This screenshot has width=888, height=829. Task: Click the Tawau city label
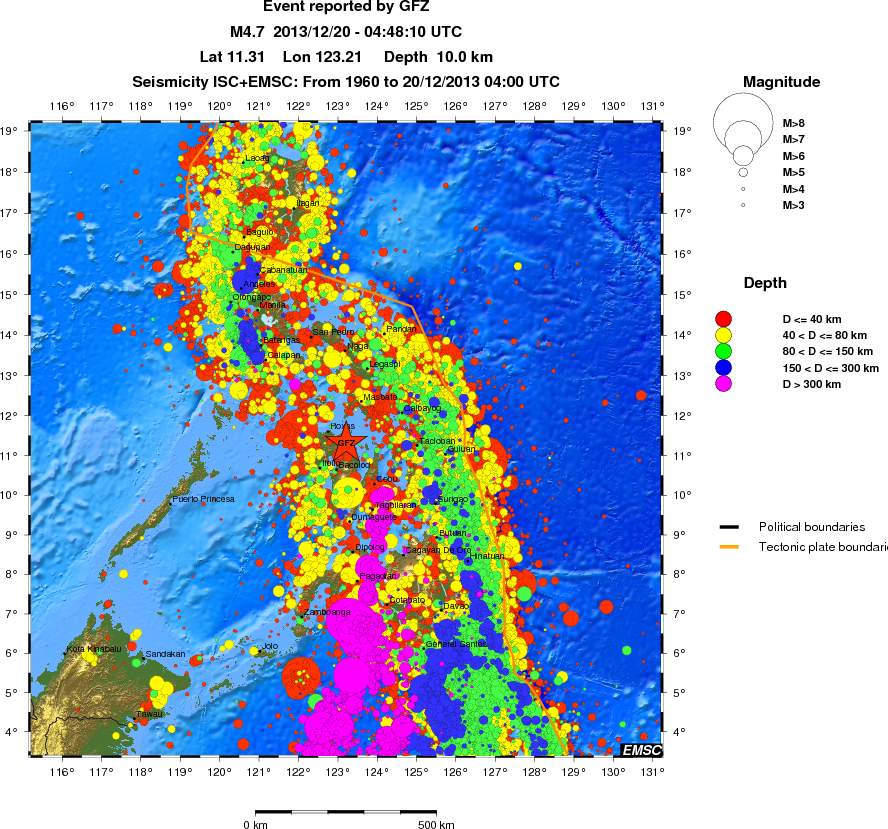pyautogui.click(x=150, y=714)
